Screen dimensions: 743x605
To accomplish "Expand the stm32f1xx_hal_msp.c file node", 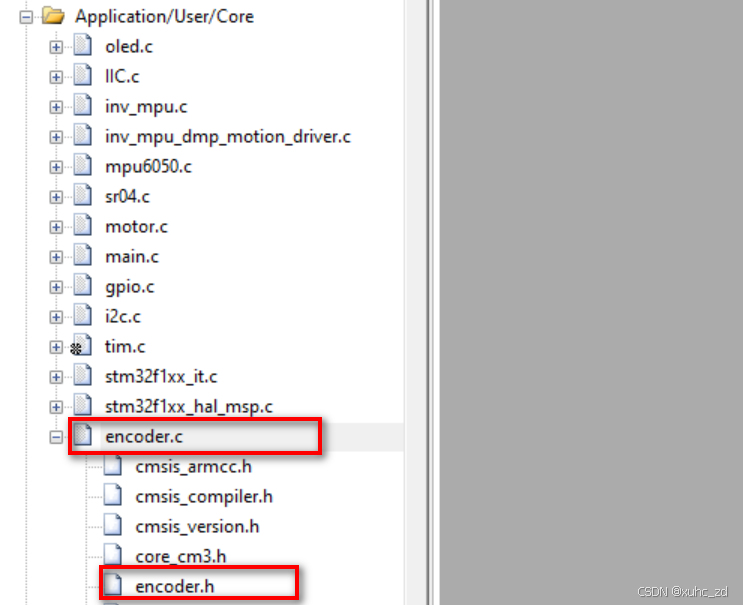I will tap(56, 407).
